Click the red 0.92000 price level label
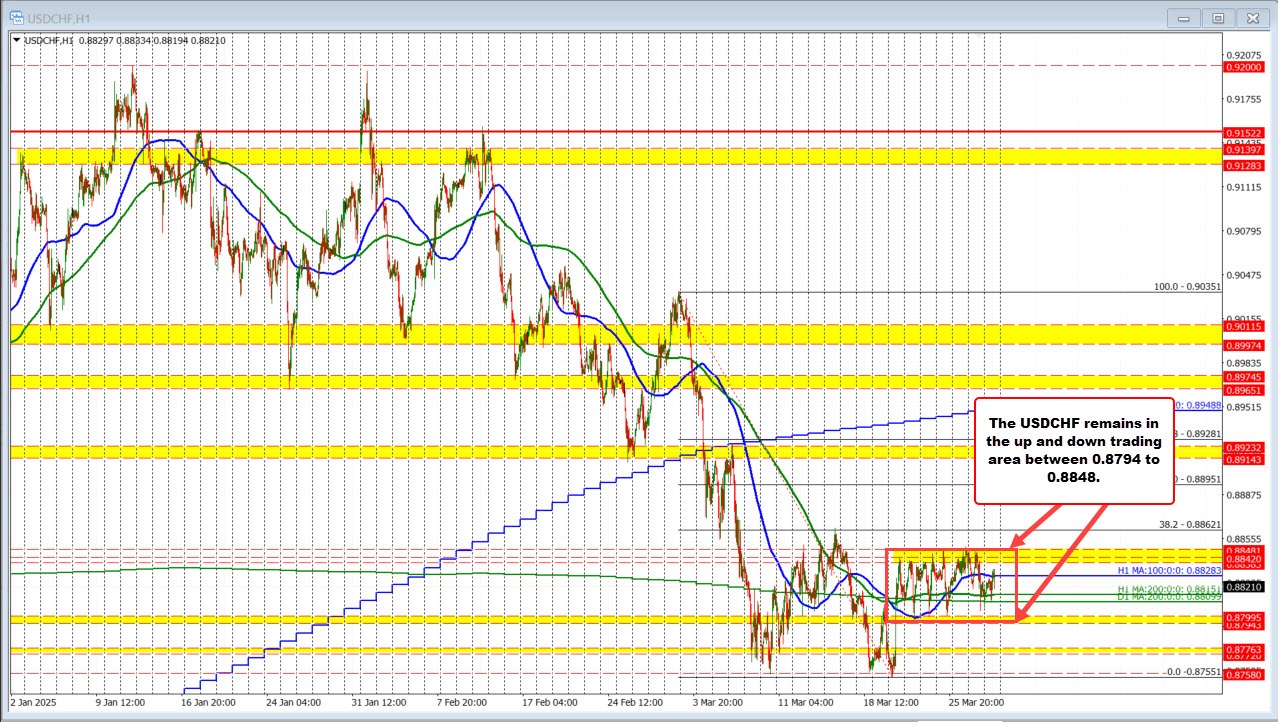 1243,66
